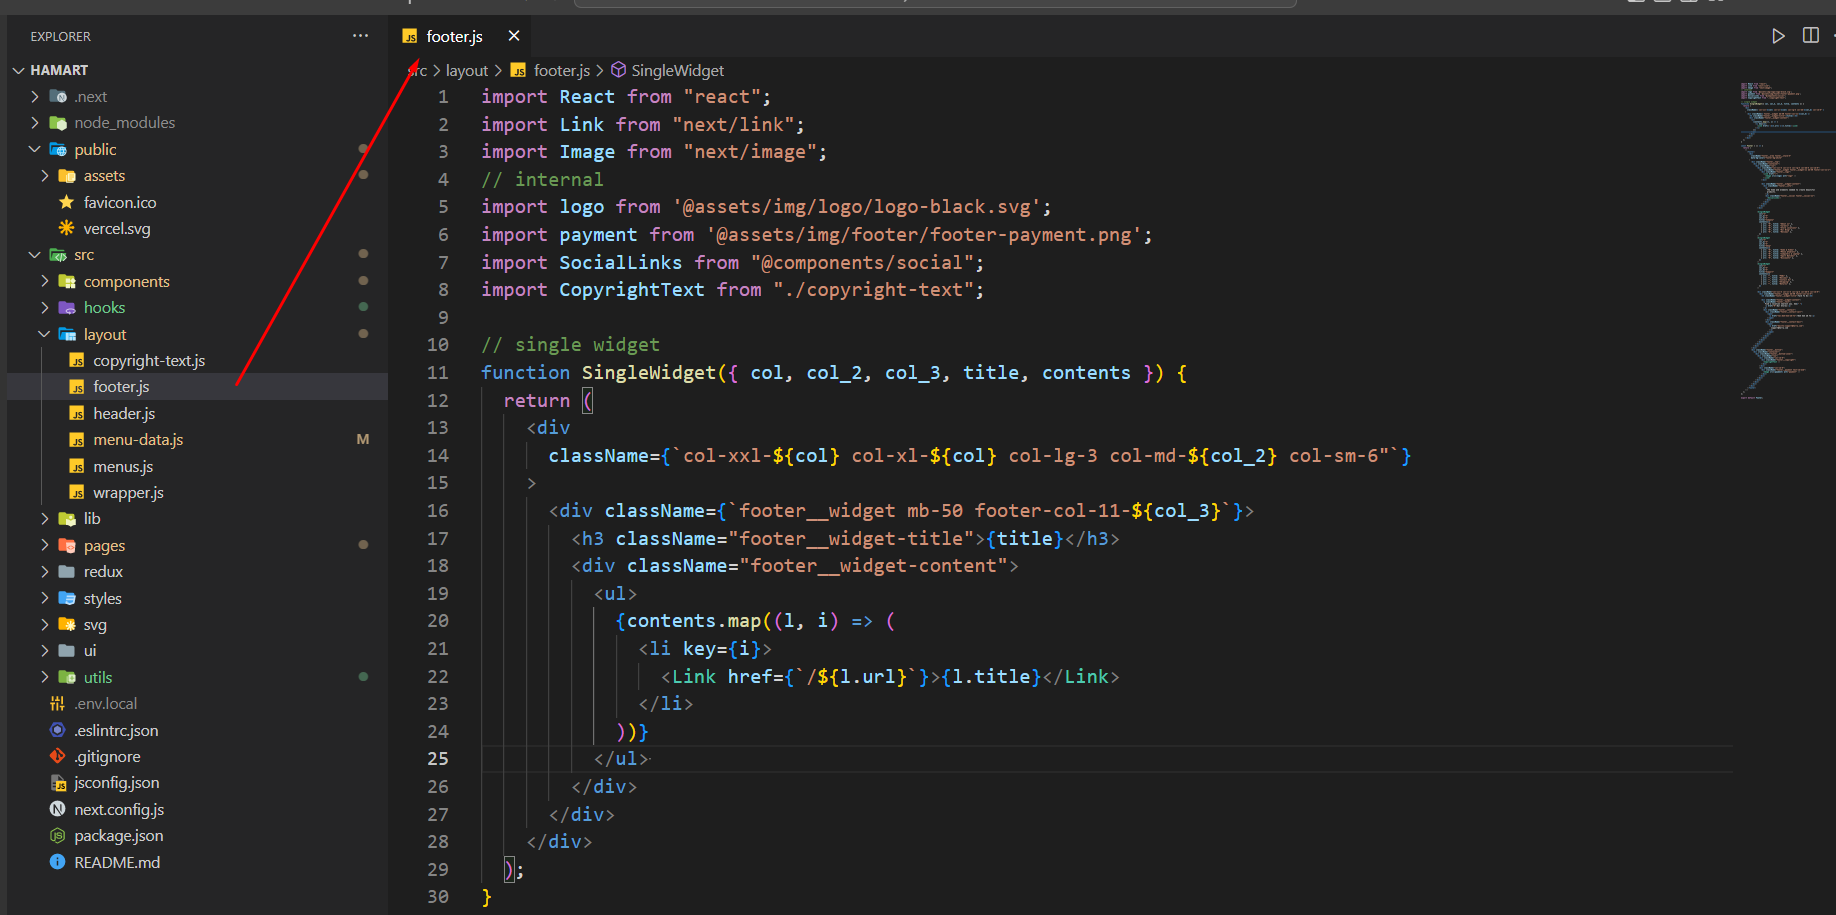Click the vercel.svg file icon
The height and width of the screenshot is (915, 1836).
pos(67,228)
